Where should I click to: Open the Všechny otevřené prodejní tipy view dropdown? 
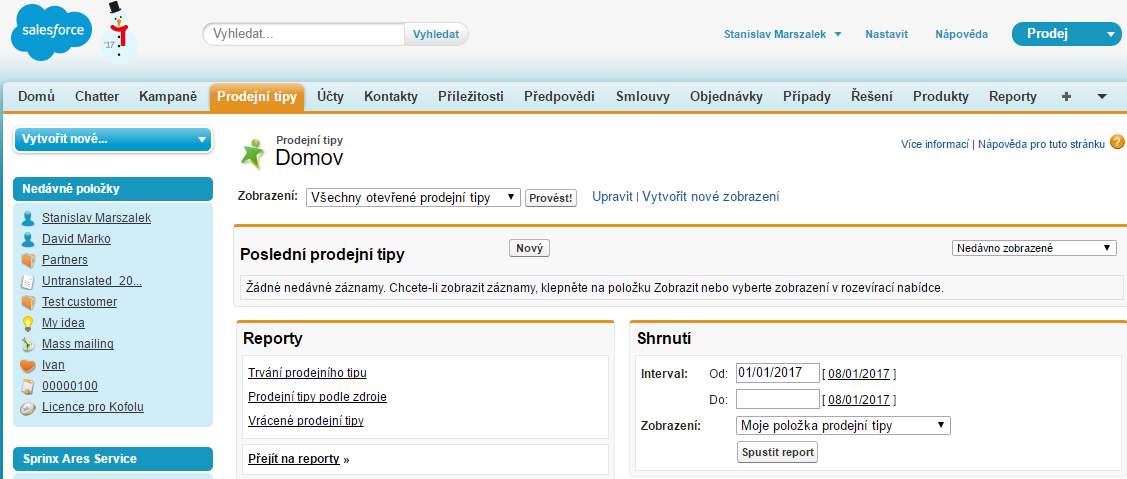[x=413, y=198]
